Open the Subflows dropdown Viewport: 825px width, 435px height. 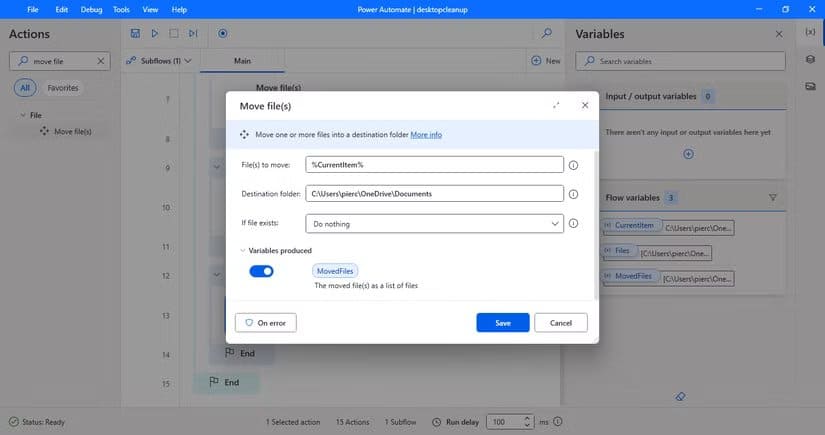[x=158, y=60]
